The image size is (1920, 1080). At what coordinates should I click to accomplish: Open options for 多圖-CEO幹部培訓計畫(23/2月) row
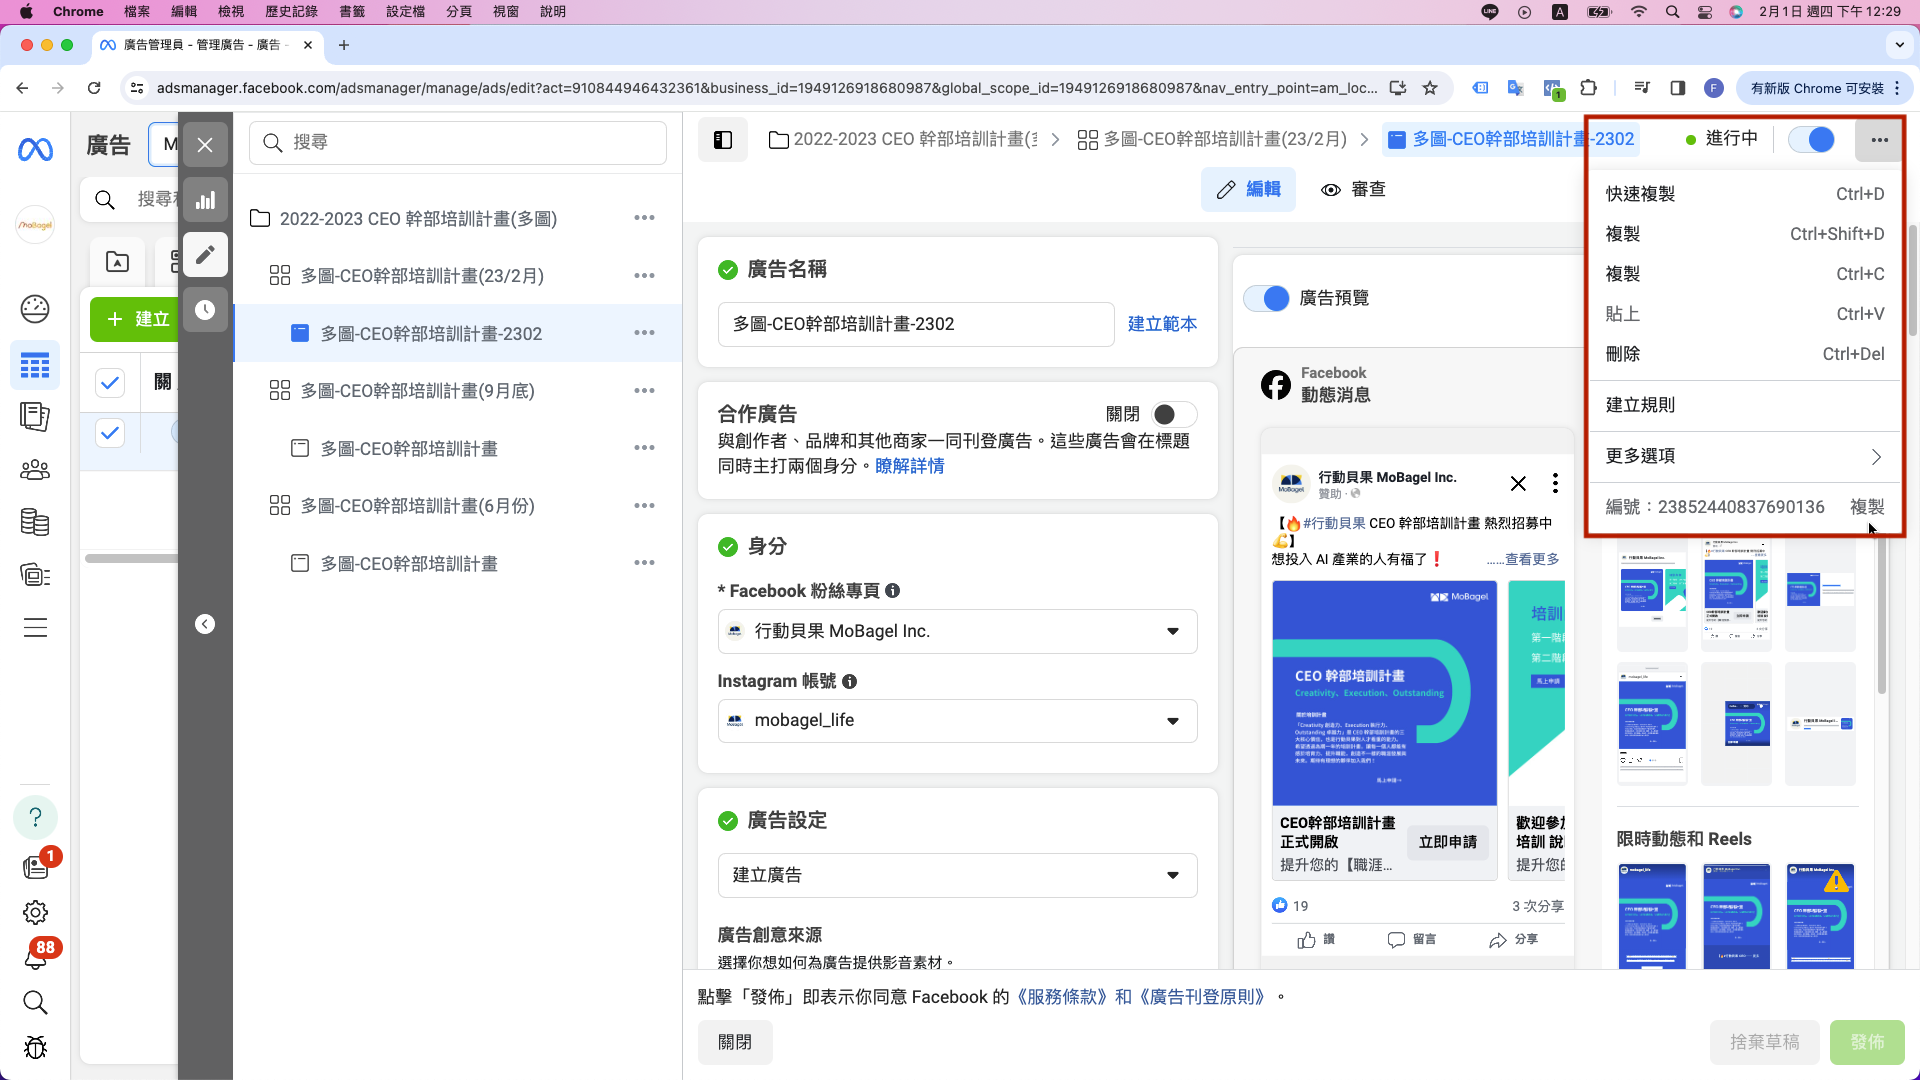(x=644, y=276)
